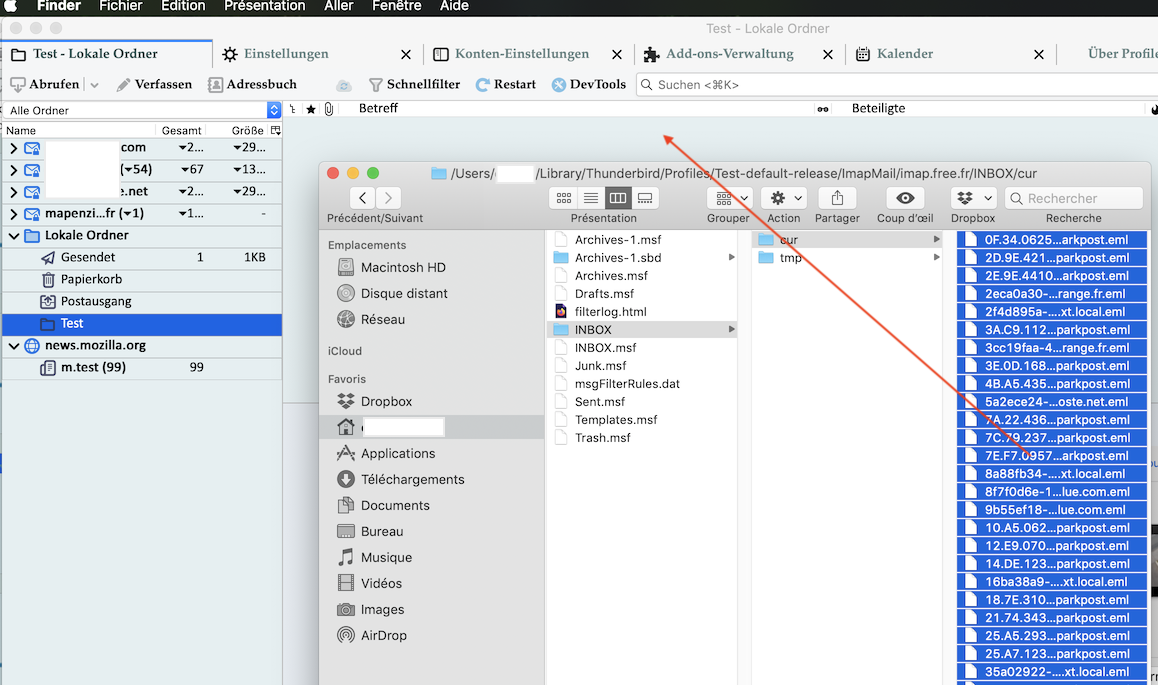This screenshot has height=685, width=1158.
Task: Open the Alle Ordner folder mode dropdown
Action: pyautogui.click(x=143, y=110)
